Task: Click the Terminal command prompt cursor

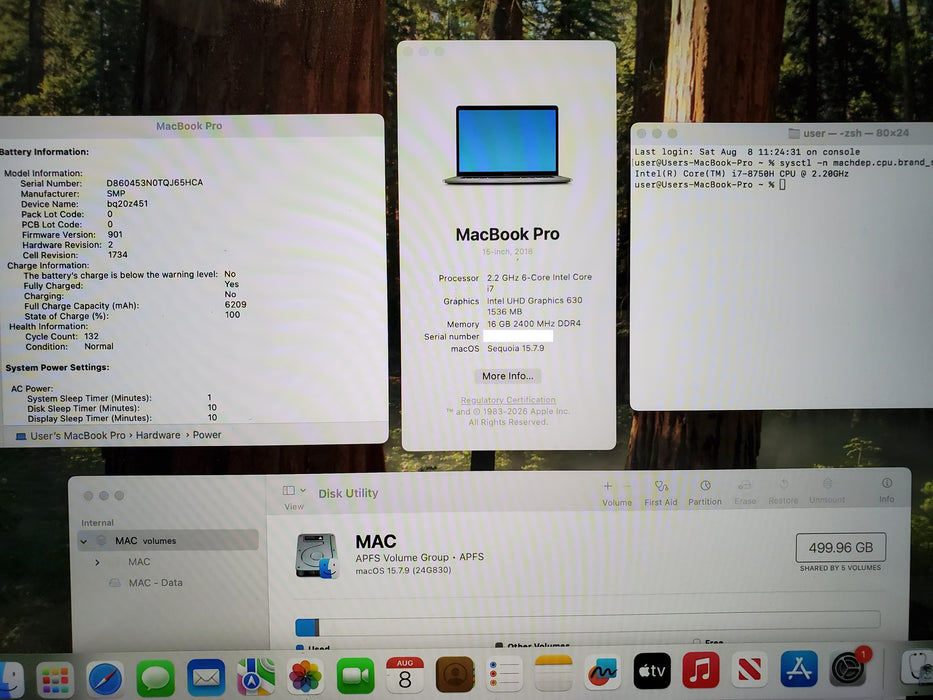Action: (782, 185)
